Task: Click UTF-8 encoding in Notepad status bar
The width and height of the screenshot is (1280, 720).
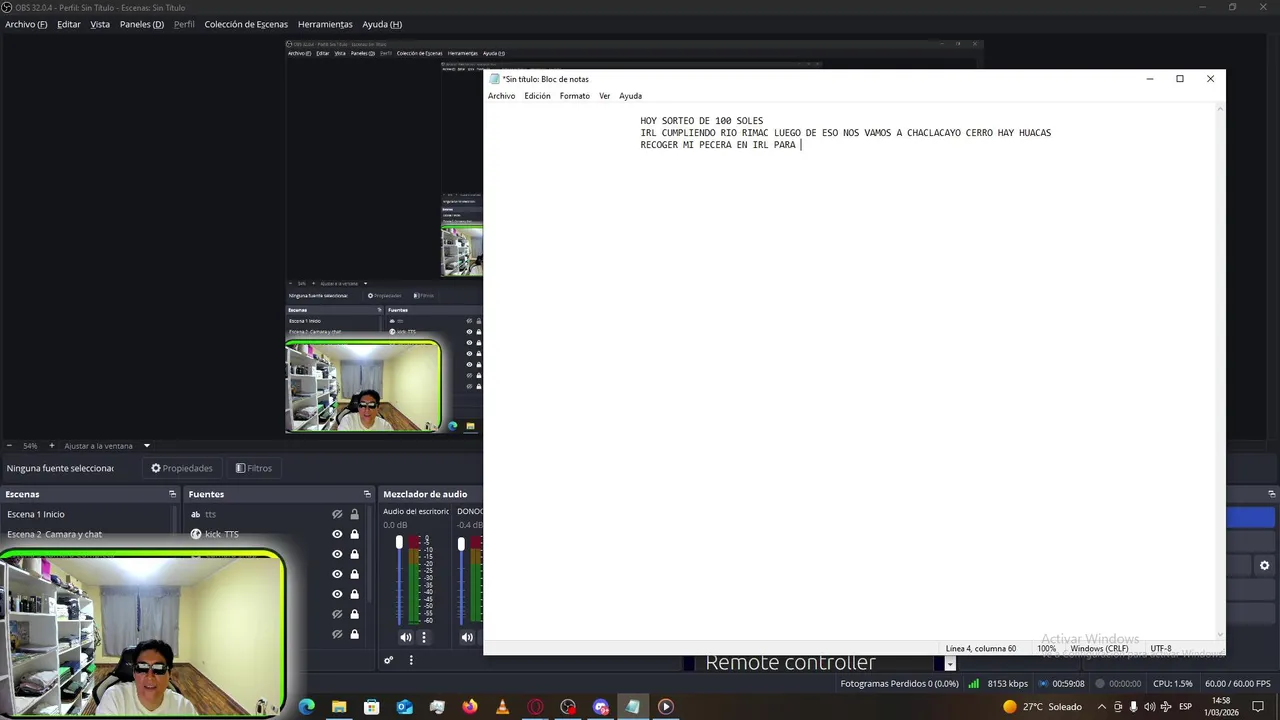Action: click(x=1161, y=649)
